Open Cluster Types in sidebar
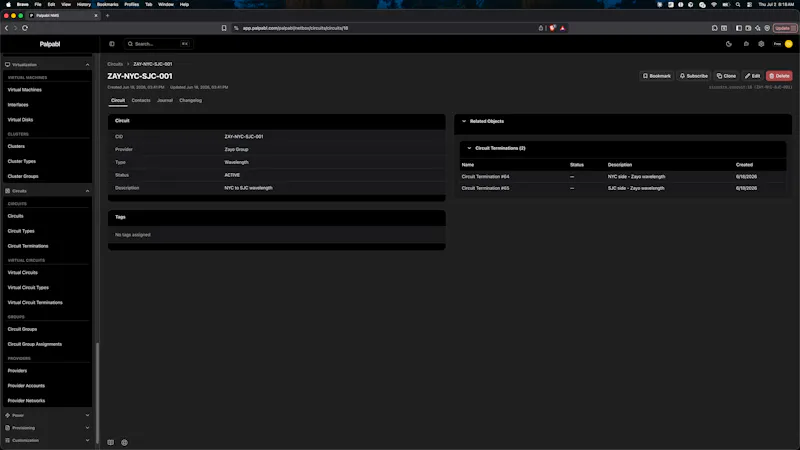The image size is (800, 450). click(22, 161)
